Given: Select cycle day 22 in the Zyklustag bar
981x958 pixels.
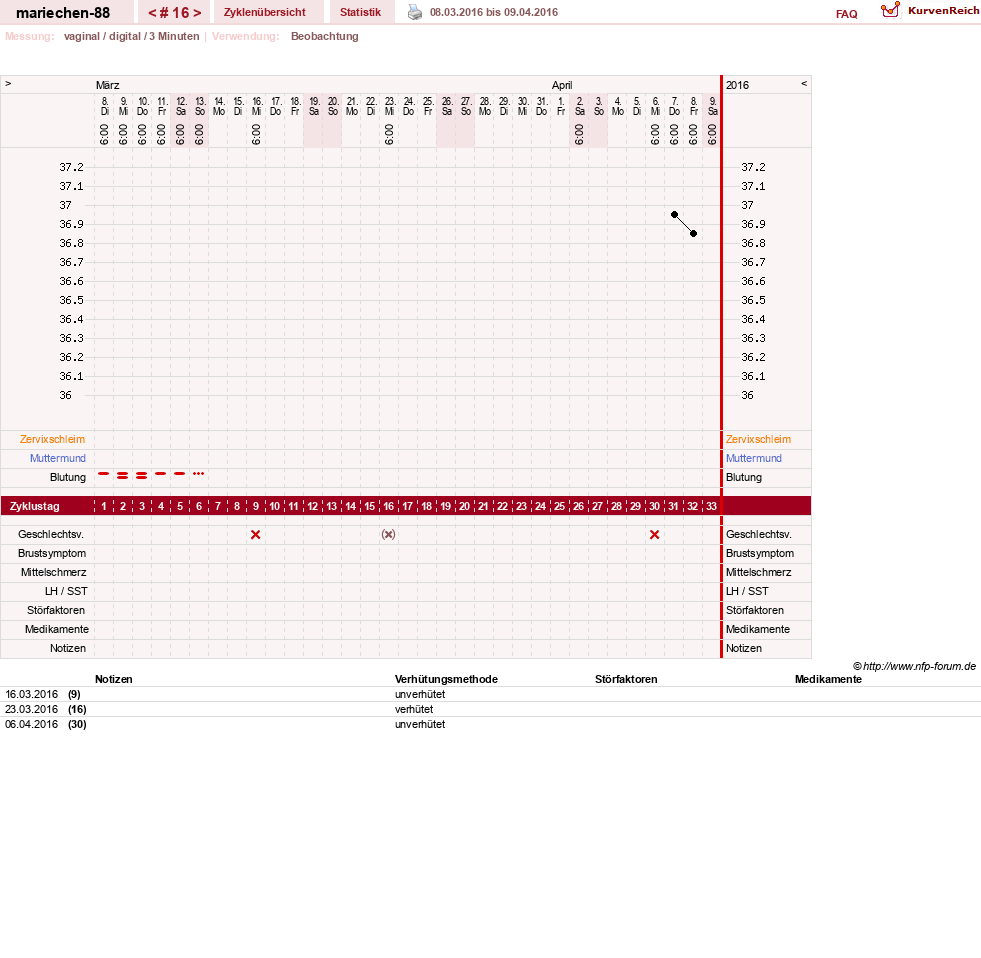Looking at the screenshot, I should (x=502, y=506).
